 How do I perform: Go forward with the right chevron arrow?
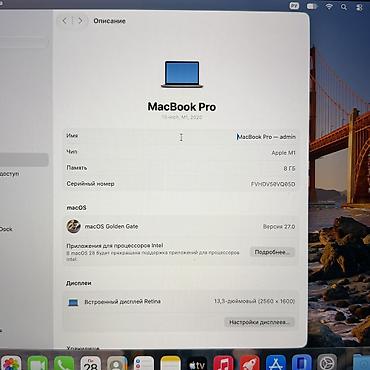(x=80, y=21)
